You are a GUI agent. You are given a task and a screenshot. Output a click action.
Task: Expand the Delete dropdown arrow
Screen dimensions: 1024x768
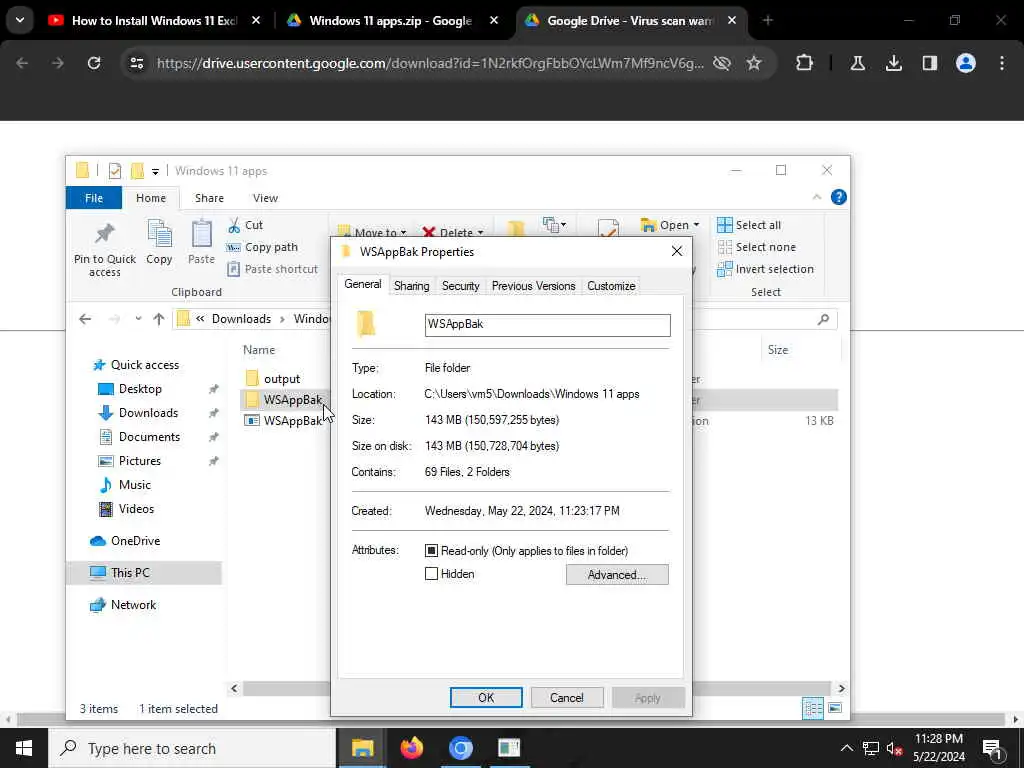481,233
